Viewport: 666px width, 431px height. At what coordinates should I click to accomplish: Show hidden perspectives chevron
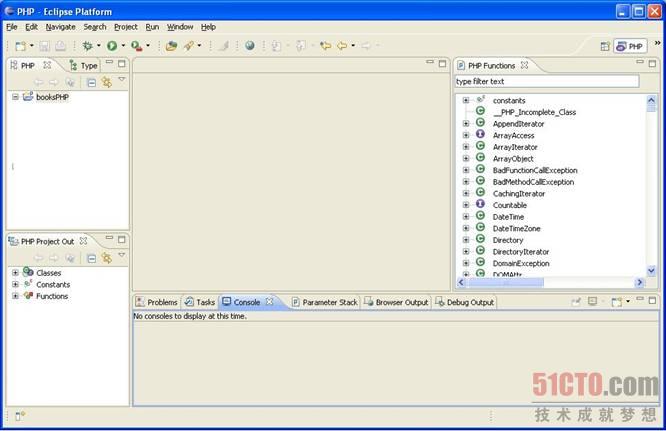pyautogui.click(x=658, y=43)
